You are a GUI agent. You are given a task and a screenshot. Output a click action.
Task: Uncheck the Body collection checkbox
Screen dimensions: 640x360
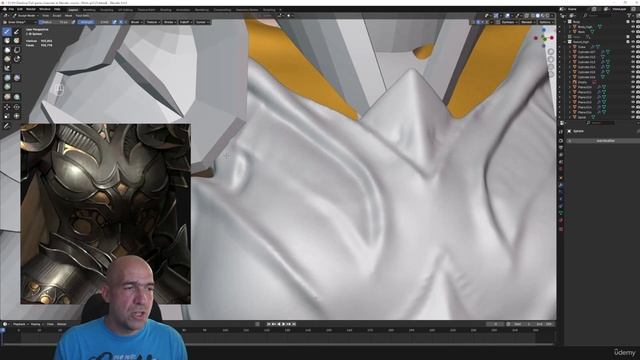coord(628,22)
